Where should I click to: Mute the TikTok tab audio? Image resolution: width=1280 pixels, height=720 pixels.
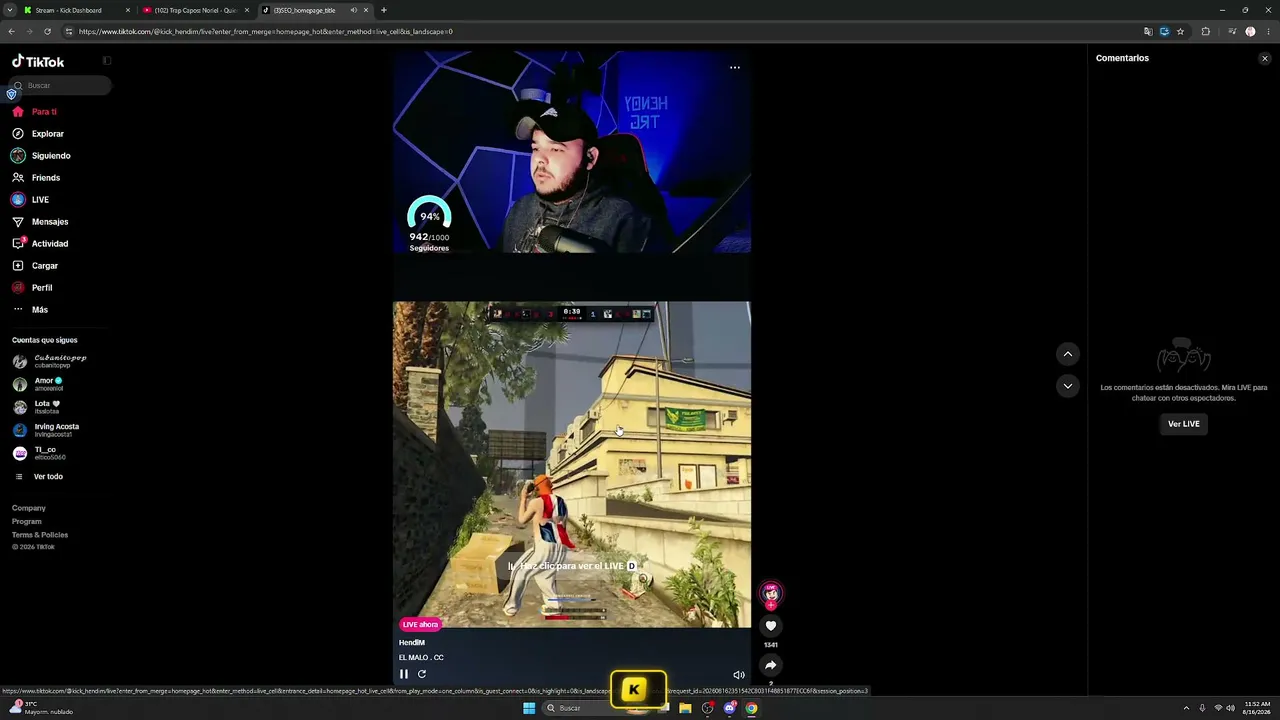353,10
